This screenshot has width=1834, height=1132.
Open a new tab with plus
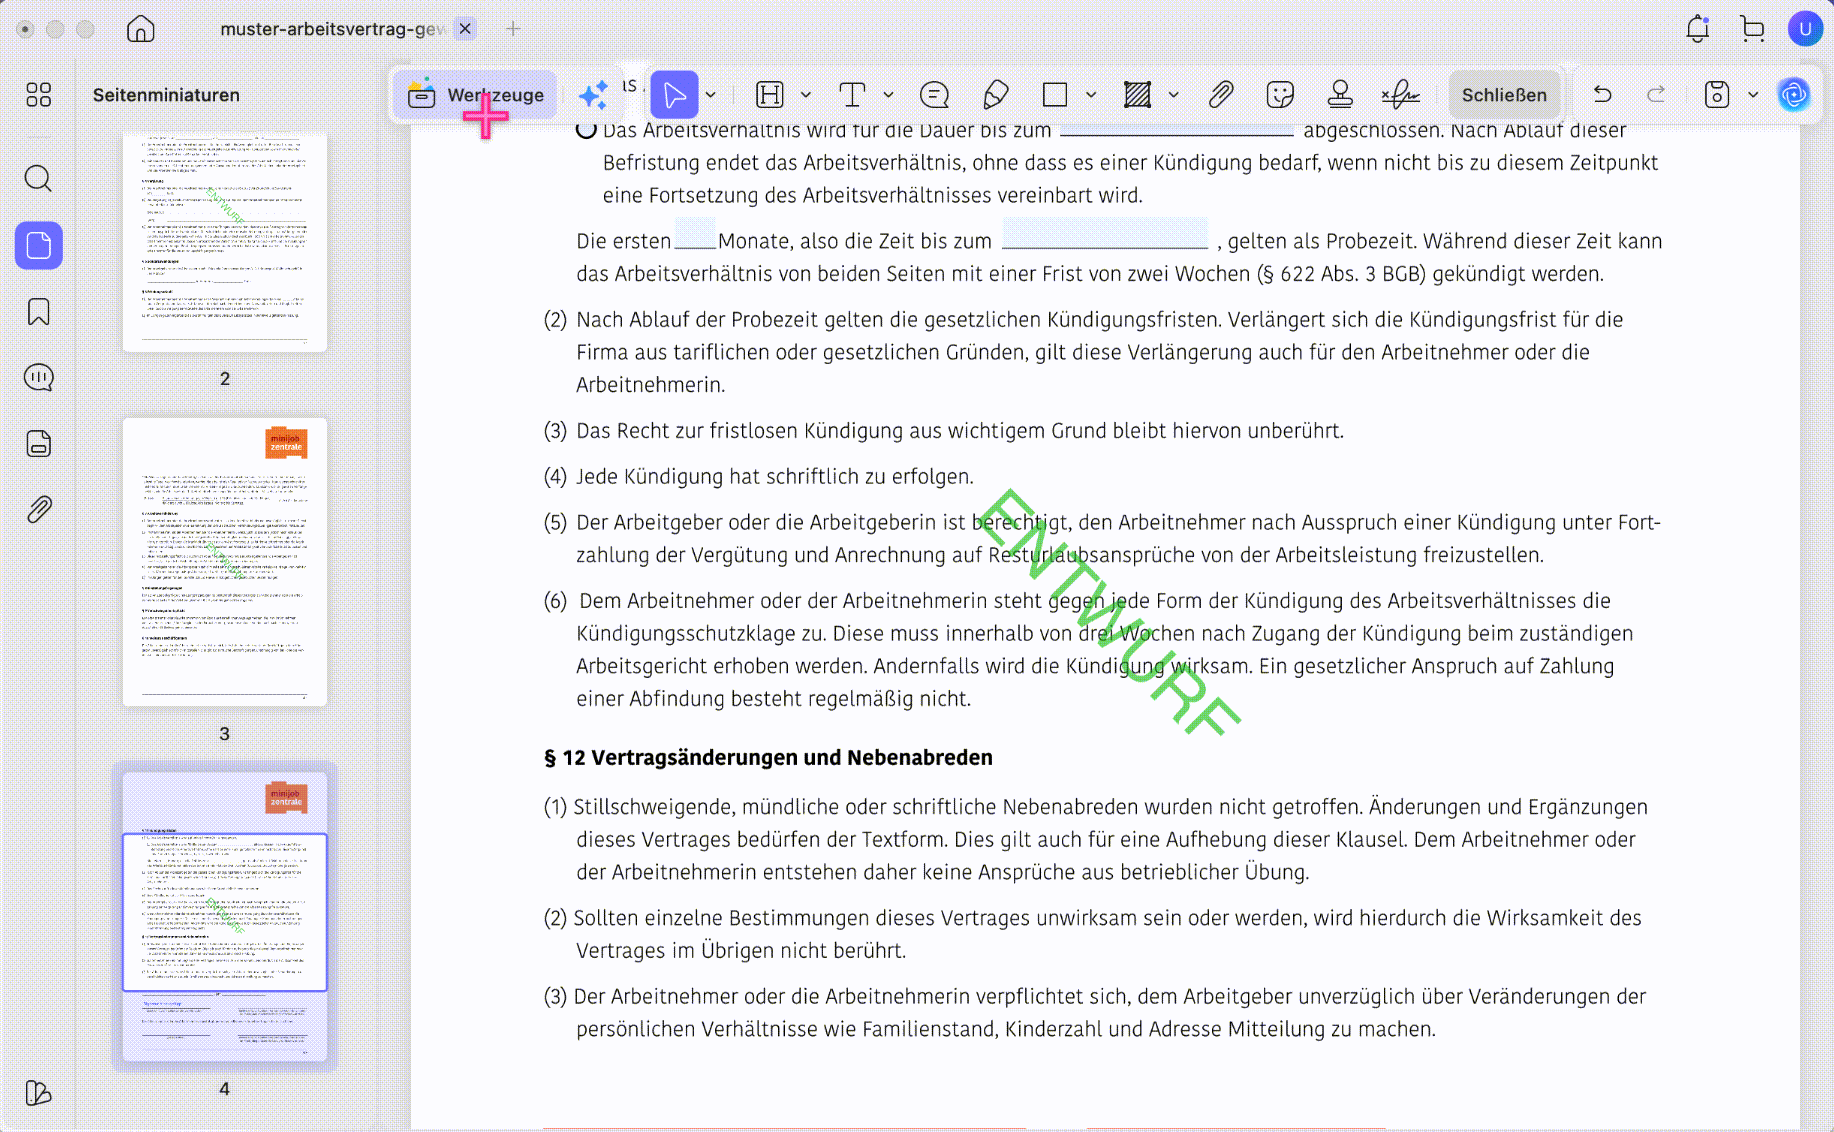(513, 29)
